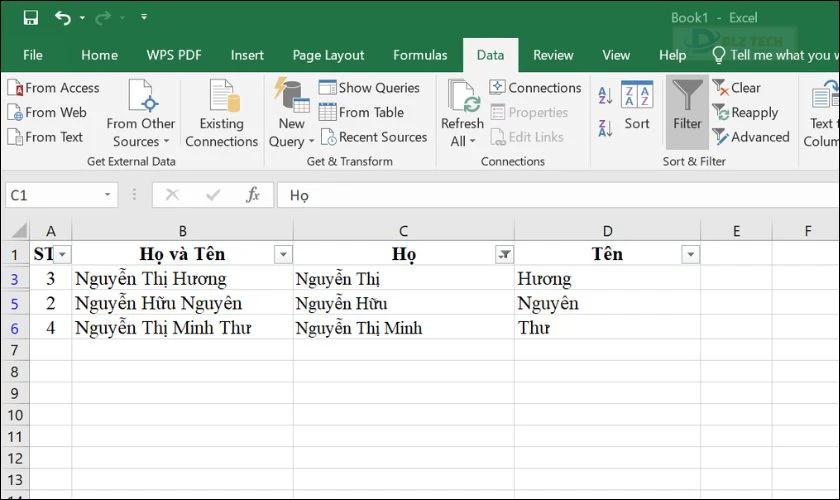The height and width of the screenshot is (500, 840).
Task: Select row 5 header
Action: click(x=14, y=304)
